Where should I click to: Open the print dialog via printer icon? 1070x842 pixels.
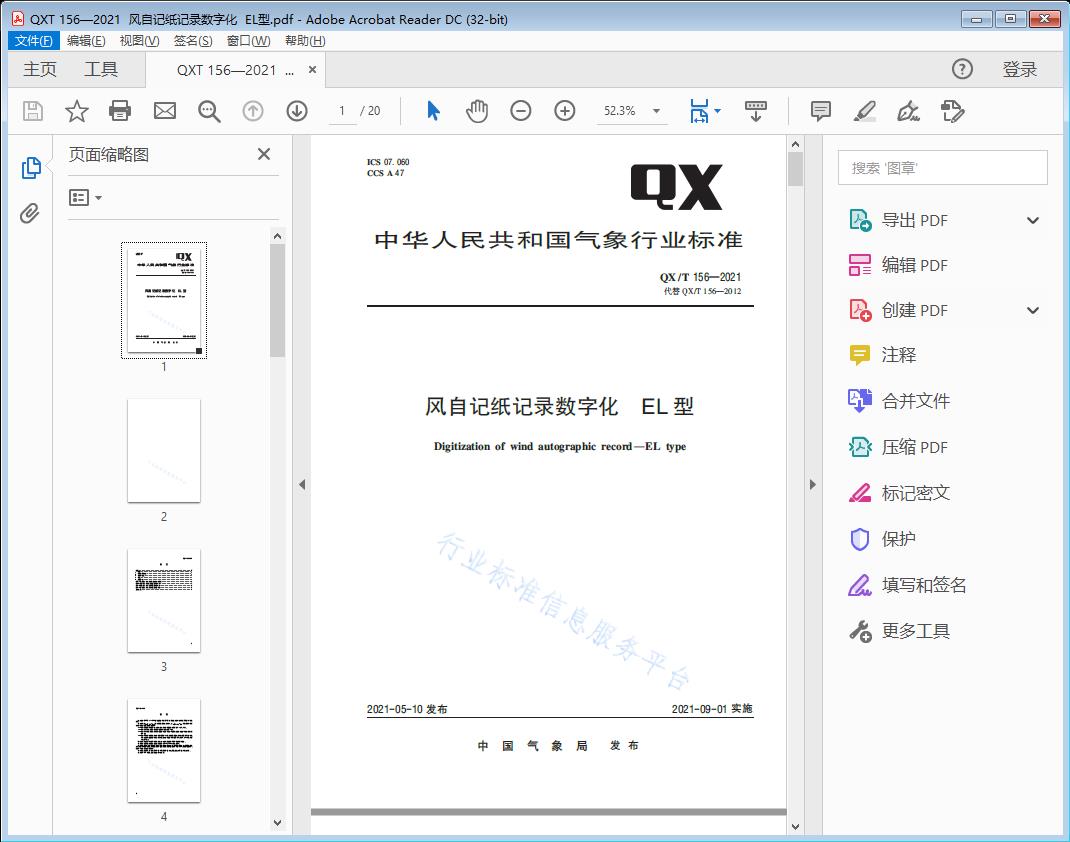pos(120,111)
